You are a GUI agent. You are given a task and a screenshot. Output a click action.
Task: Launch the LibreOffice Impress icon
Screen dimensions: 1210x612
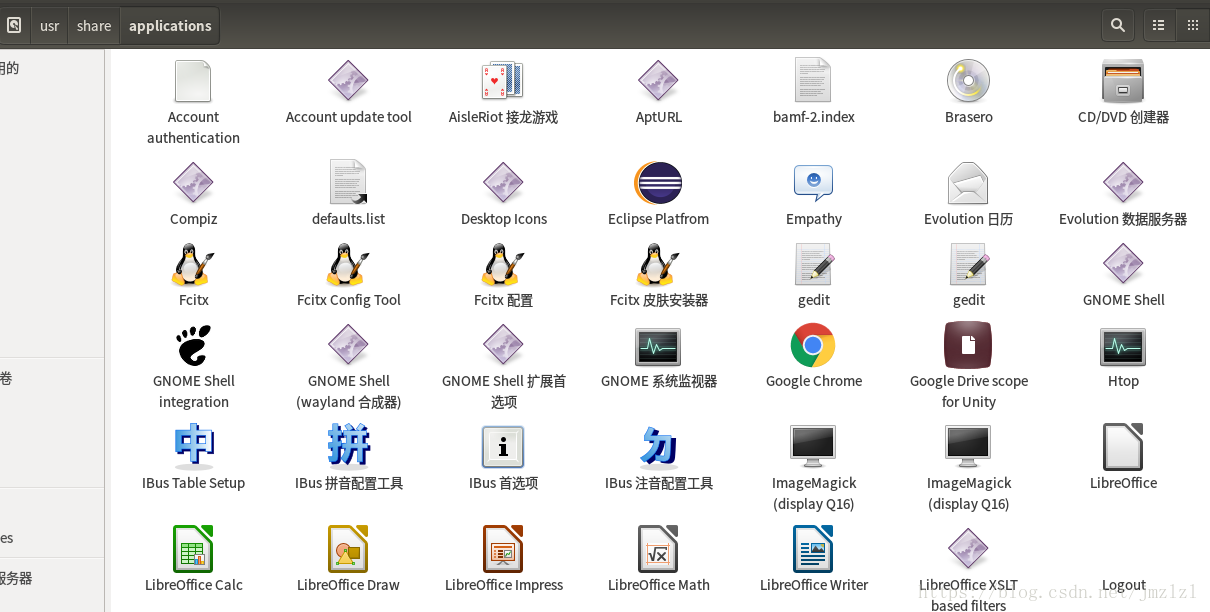point(503,549)
